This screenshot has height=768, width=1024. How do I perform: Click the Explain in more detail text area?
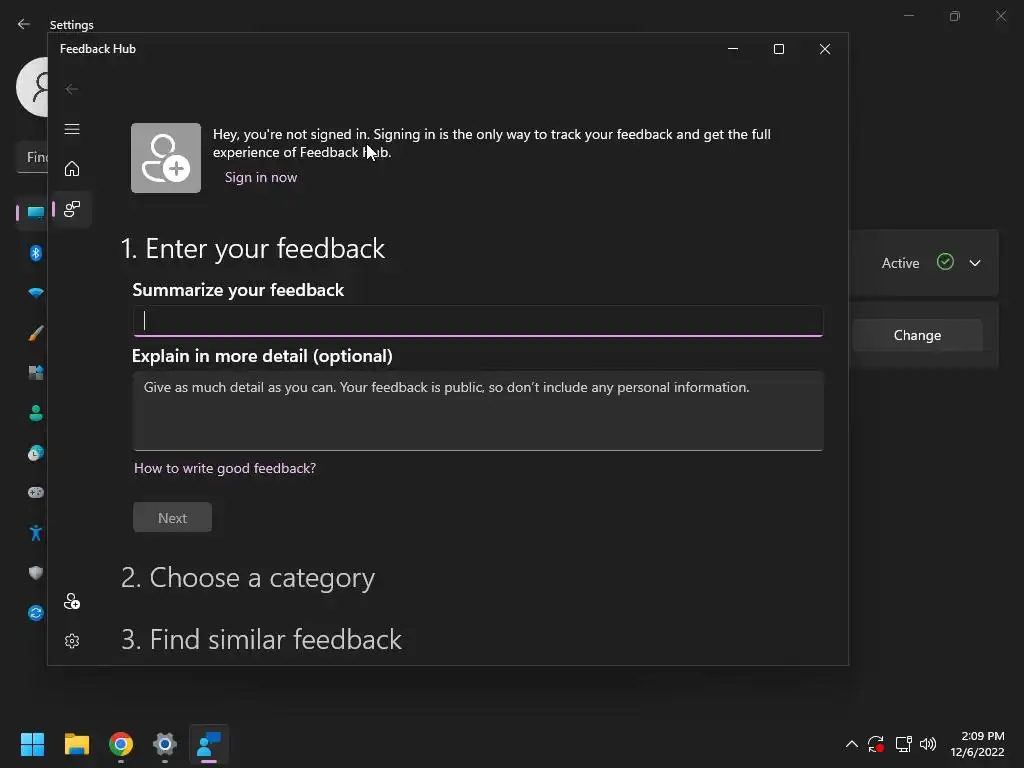click(x=478, y=411)
